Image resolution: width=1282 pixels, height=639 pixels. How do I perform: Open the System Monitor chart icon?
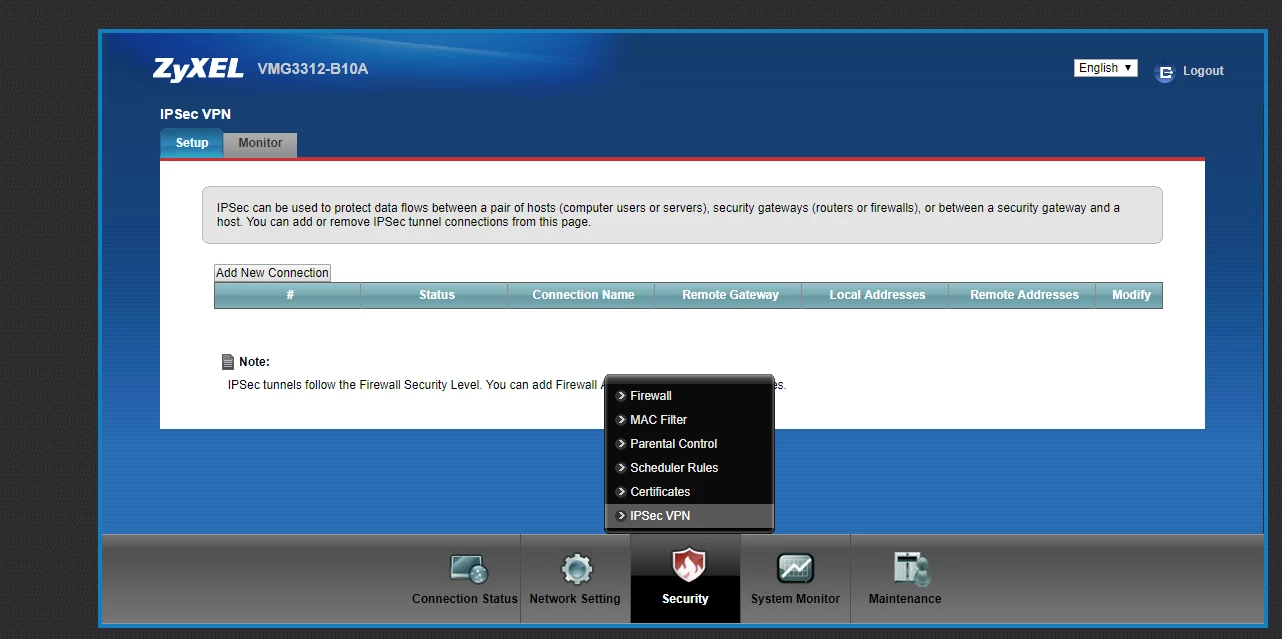coord(796,569)
